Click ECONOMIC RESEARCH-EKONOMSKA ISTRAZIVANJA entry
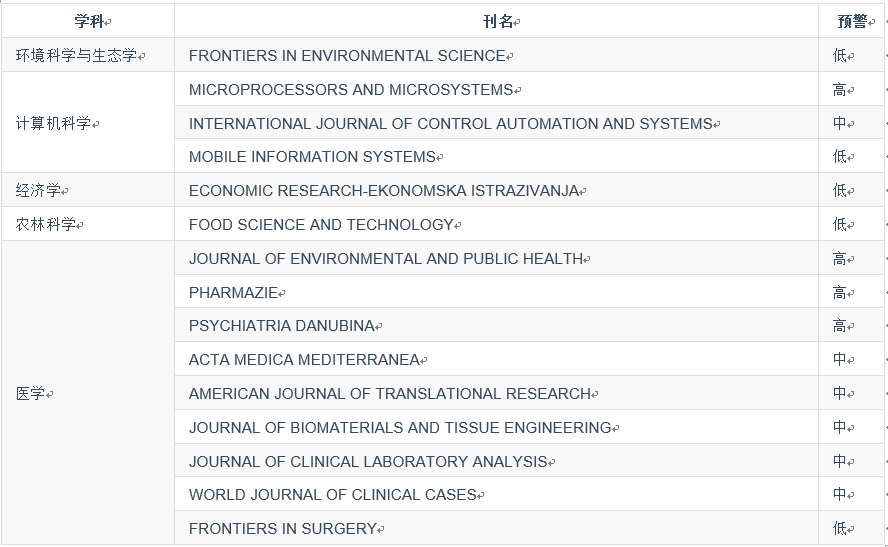The width and height of the screenshot is (888, 547). click(384, 191)
